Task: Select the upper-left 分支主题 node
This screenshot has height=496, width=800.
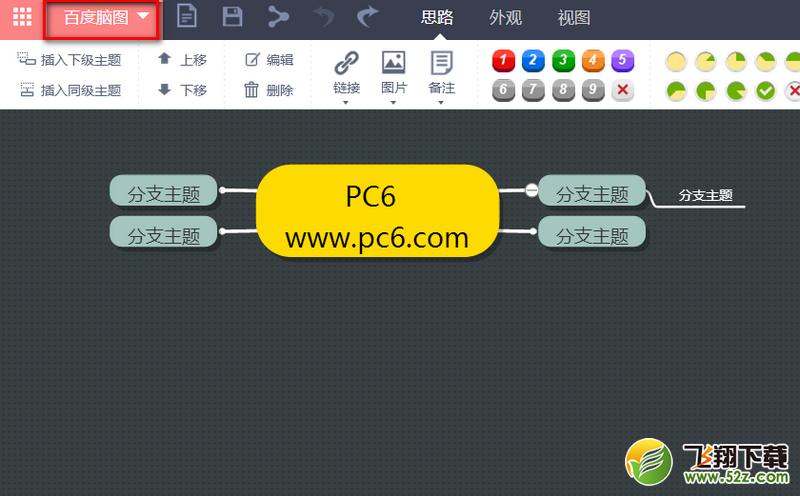Action: pyautogui.click(x=164, y=190)
